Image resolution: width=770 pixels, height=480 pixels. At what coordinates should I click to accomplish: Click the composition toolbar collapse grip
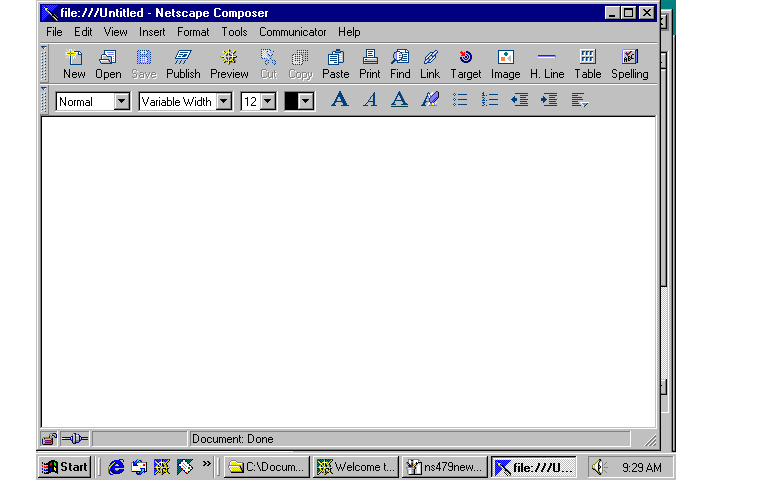click(44, 63)
